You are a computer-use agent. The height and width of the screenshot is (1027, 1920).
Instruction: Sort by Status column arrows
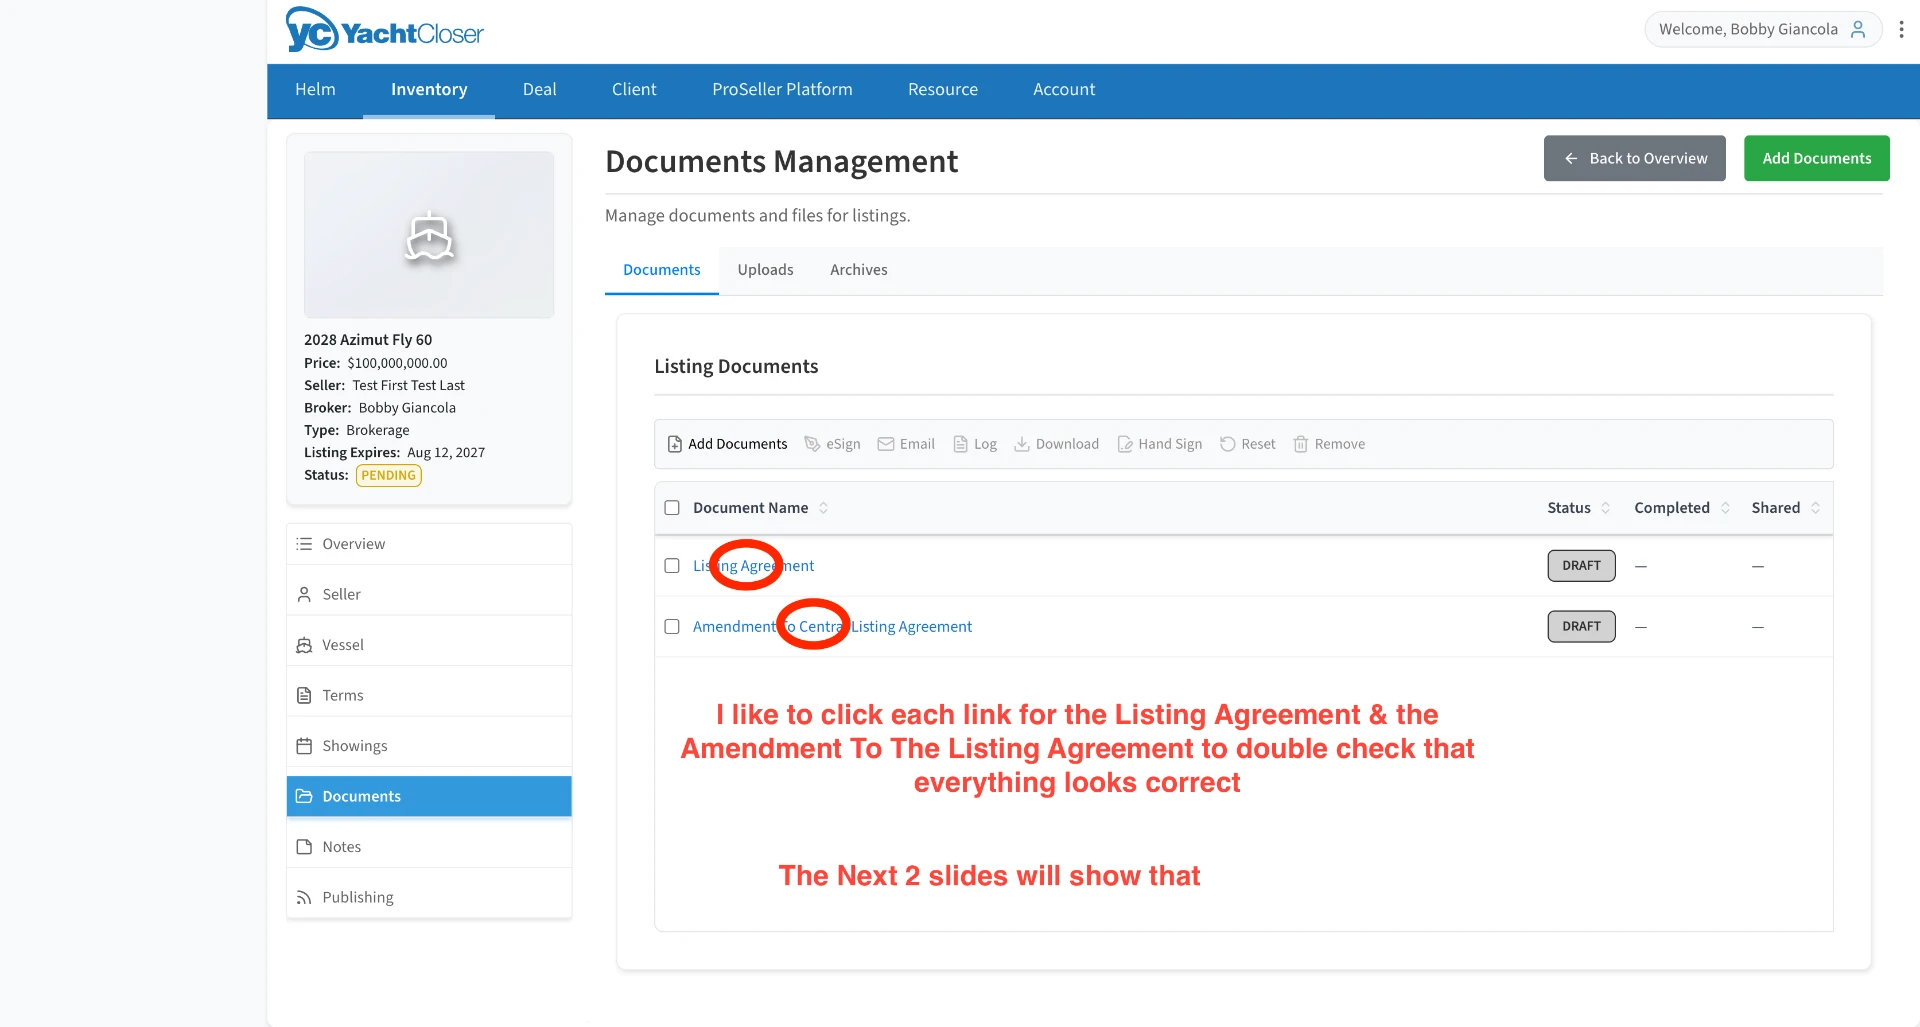[x=1605, y=508]
